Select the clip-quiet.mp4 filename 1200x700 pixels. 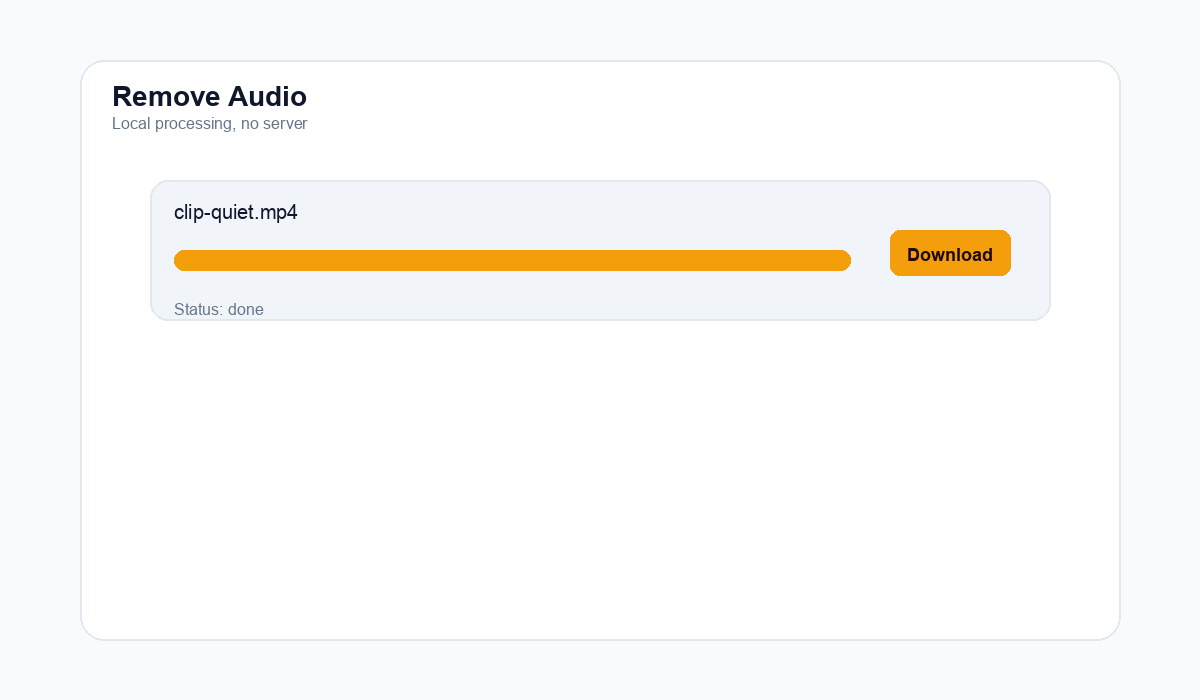click(x=236, y=212)
